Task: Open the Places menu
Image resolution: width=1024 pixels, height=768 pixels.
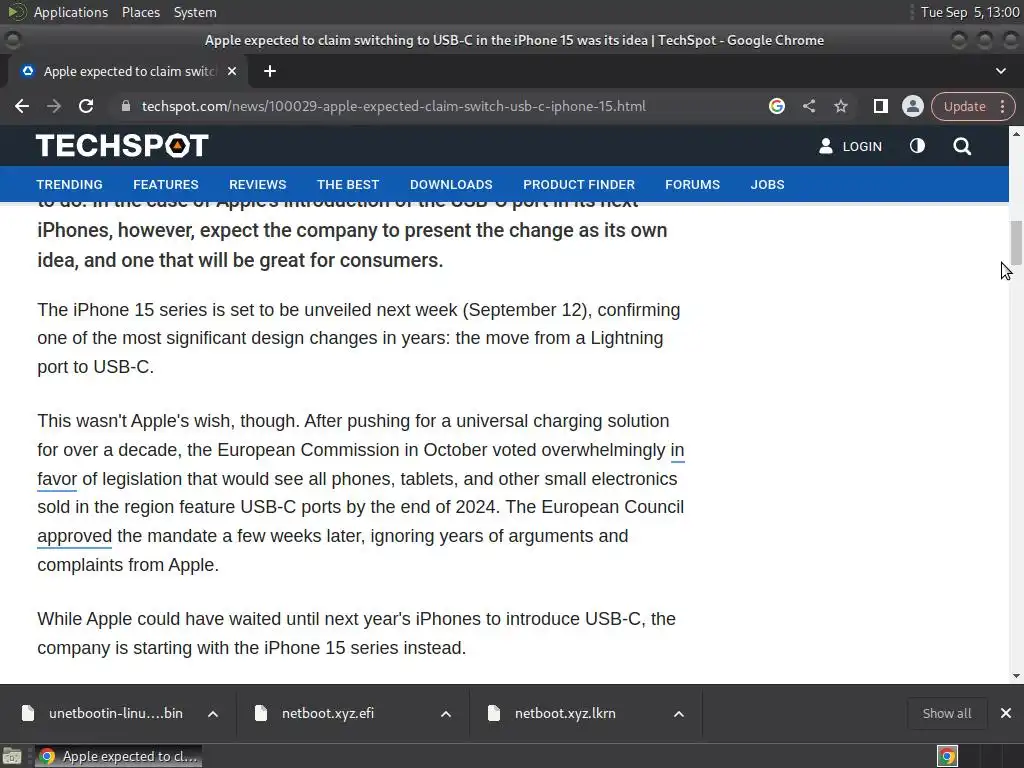Action: click(141, 12)
